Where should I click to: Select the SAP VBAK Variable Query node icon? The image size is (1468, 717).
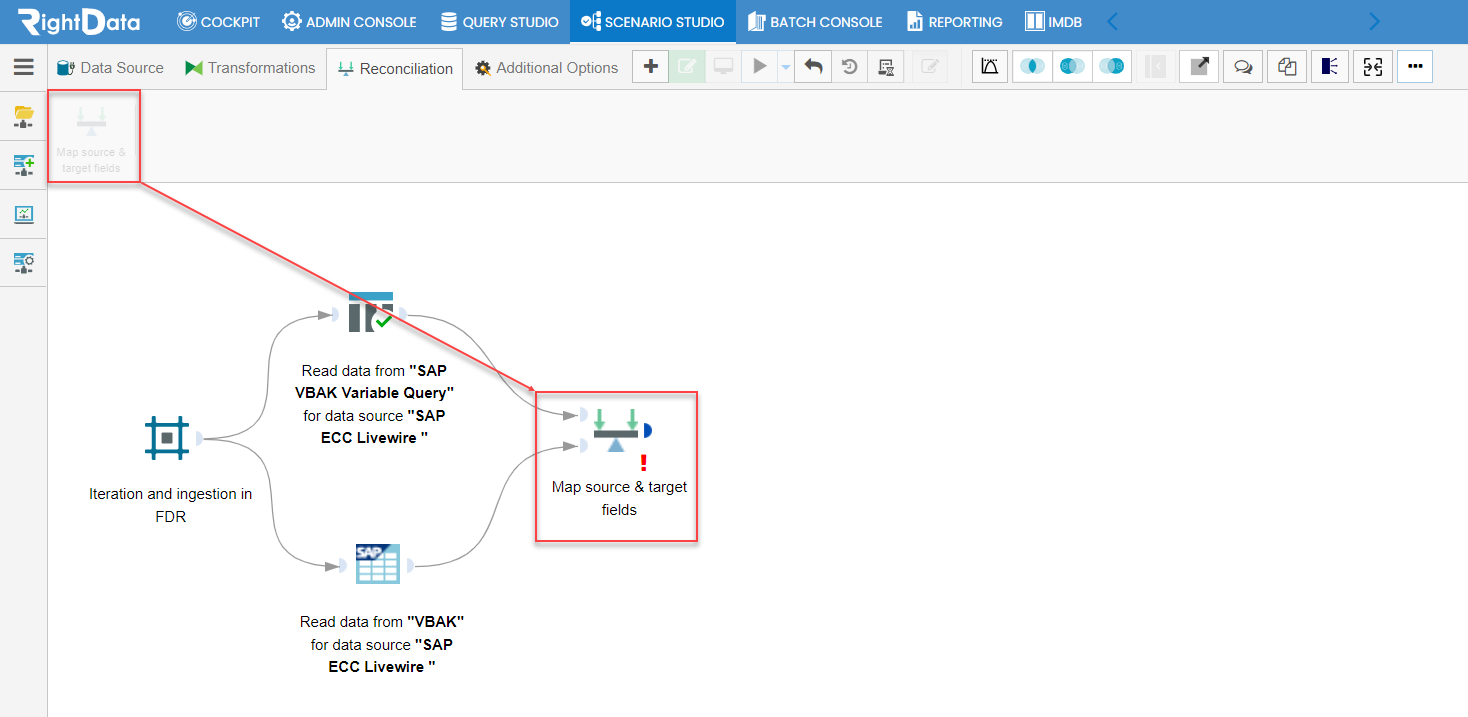pos(370,312)
